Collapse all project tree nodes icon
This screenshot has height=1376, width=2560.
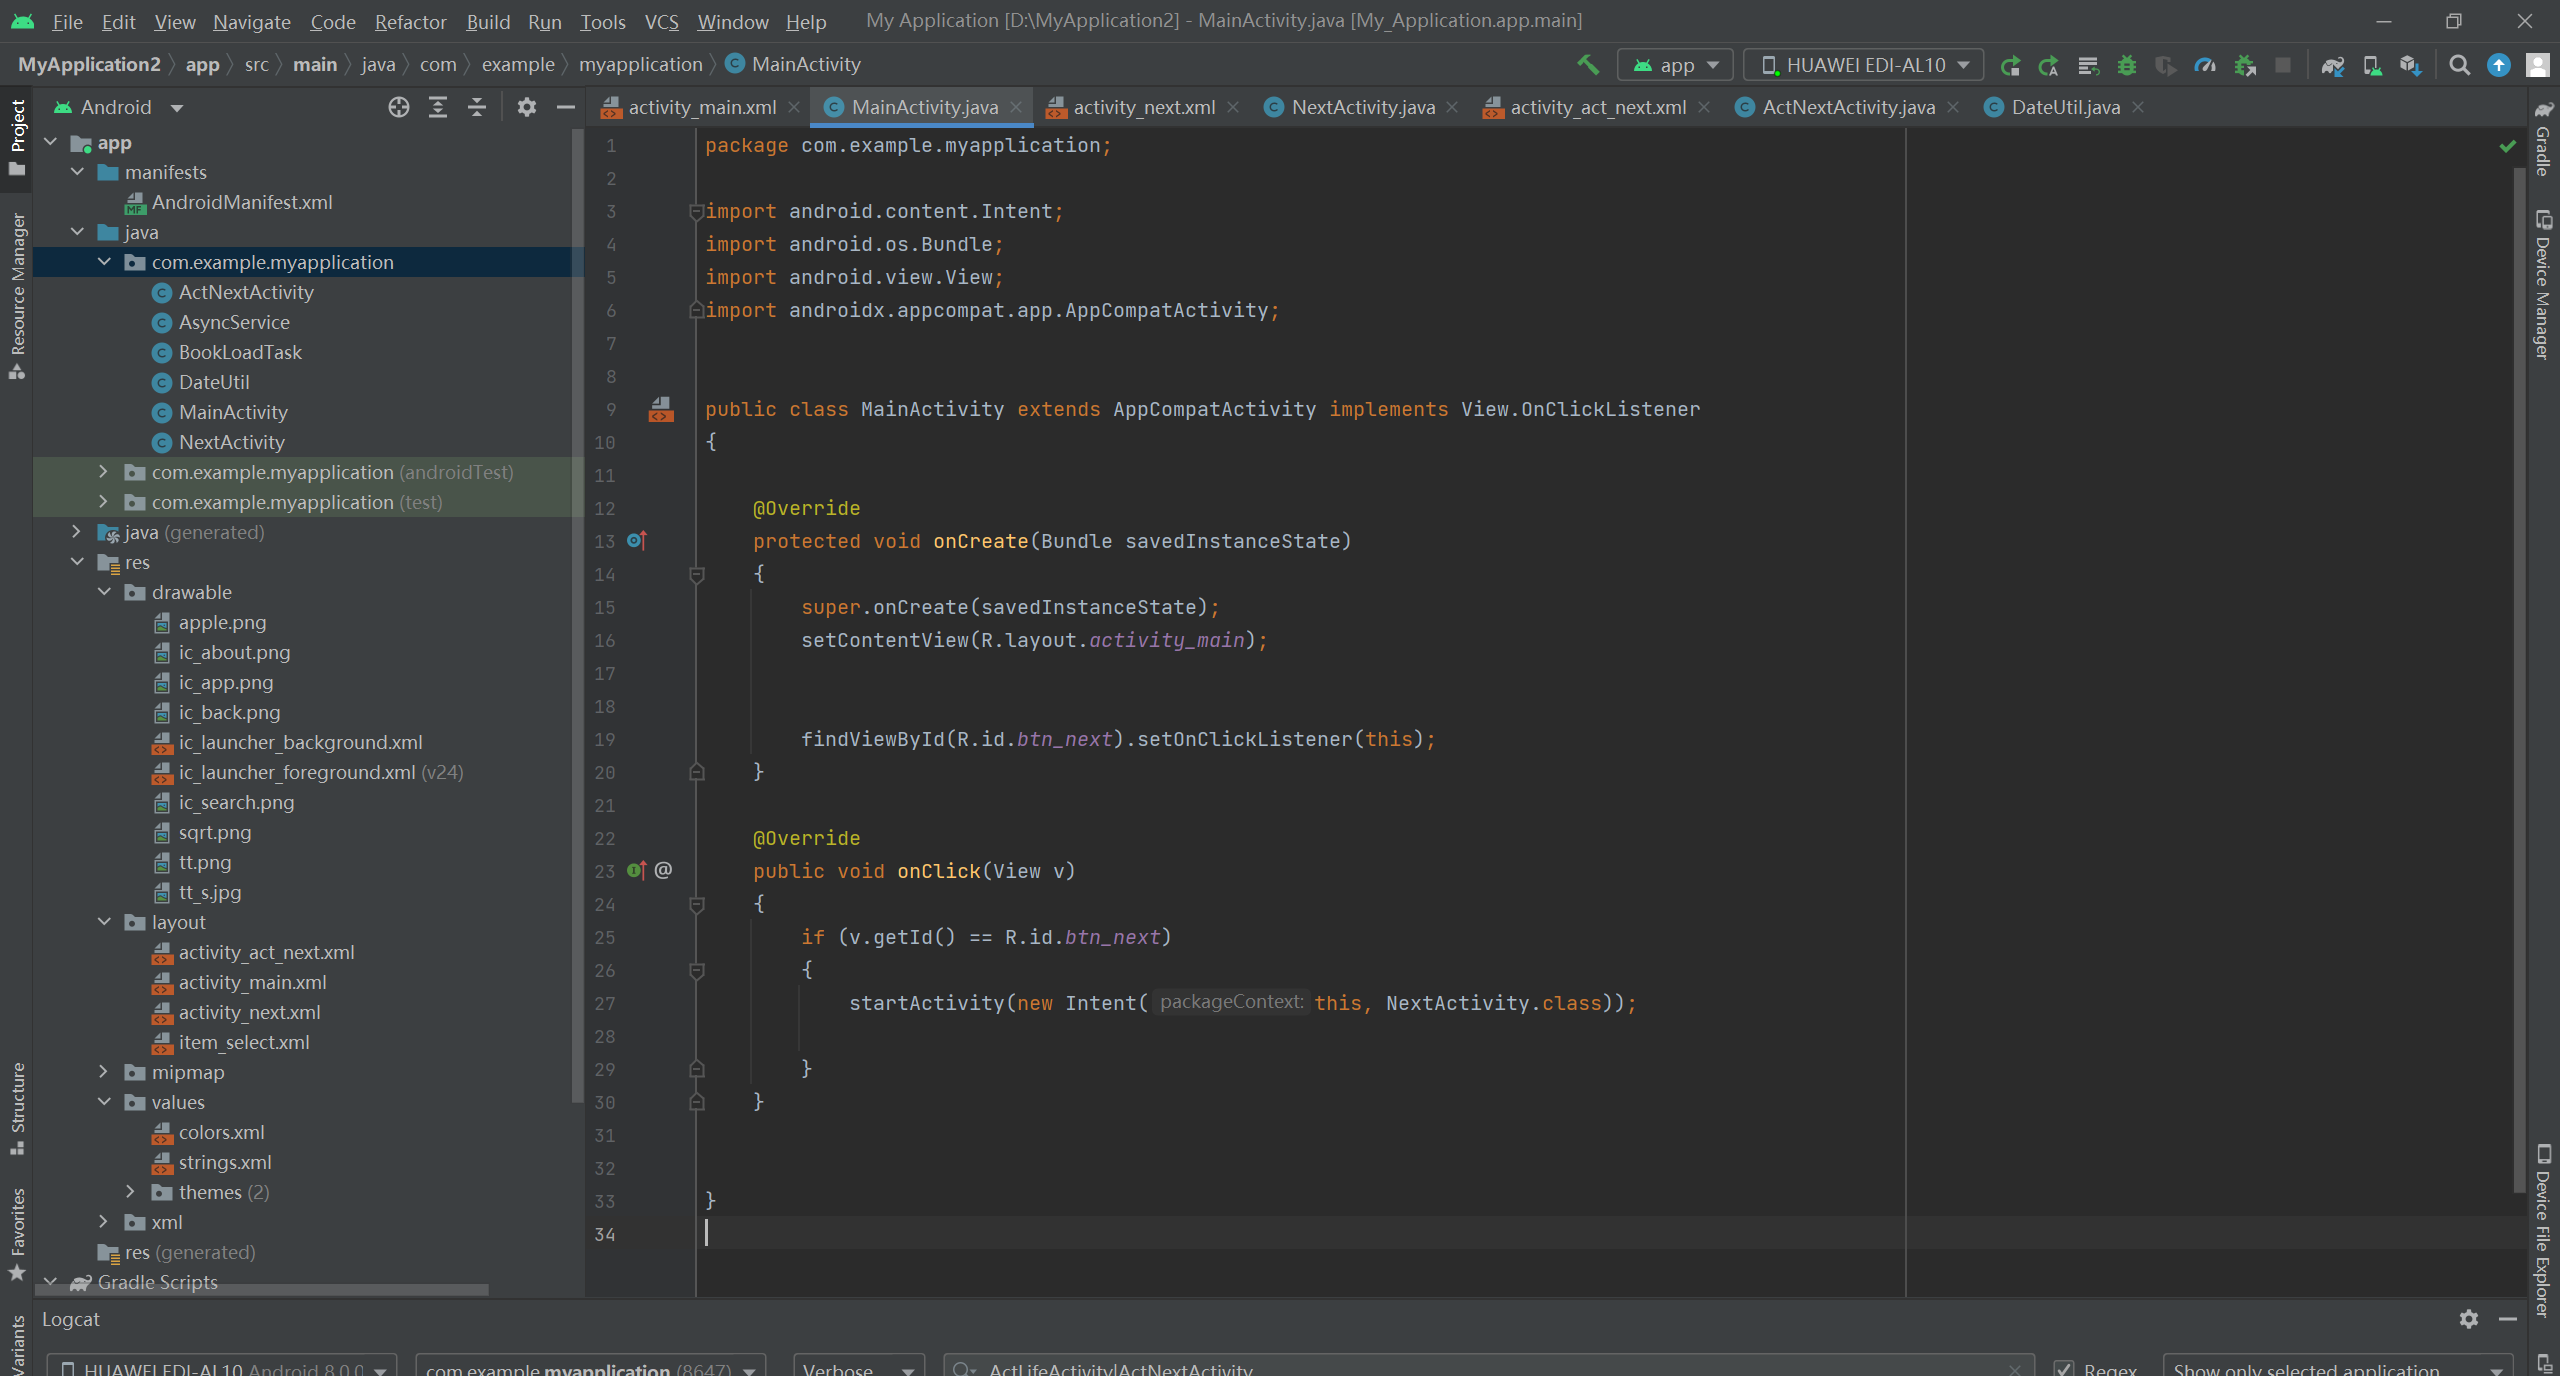point(477,107)
